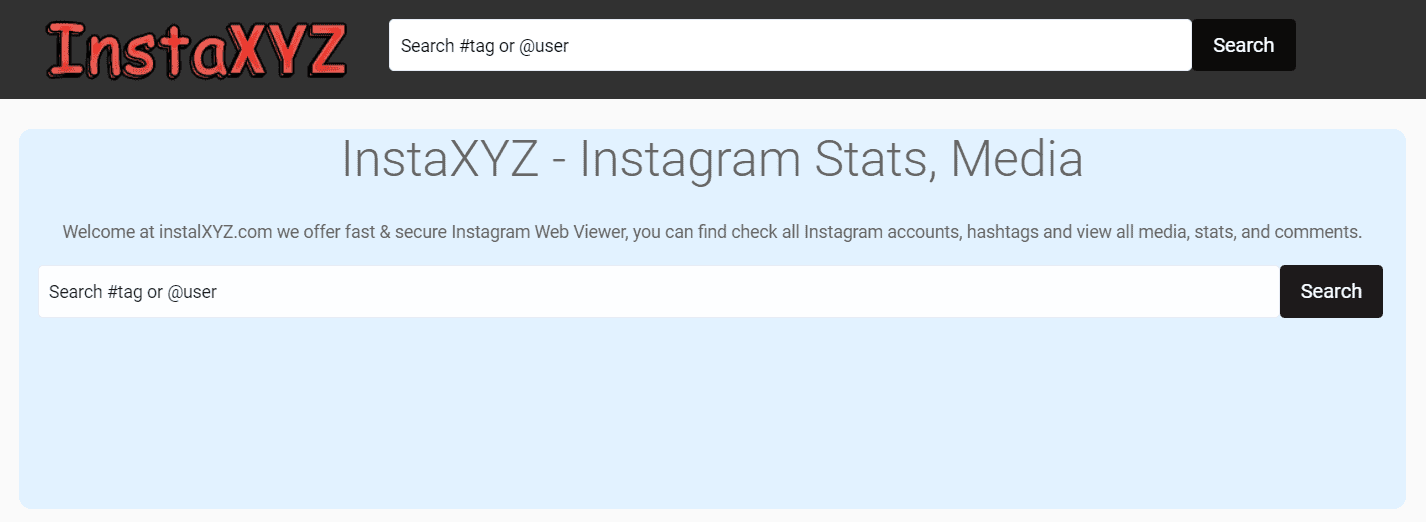Click the dark header bar right of Search
This screenshot has width=1426, height=522.
tap(1360, 48)
